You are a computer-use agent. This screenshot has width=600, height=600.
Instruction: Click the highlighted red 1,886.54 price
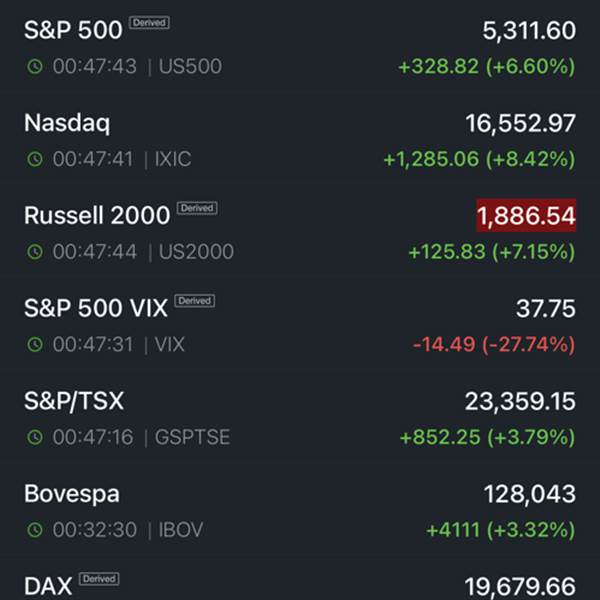coord(526,215)
